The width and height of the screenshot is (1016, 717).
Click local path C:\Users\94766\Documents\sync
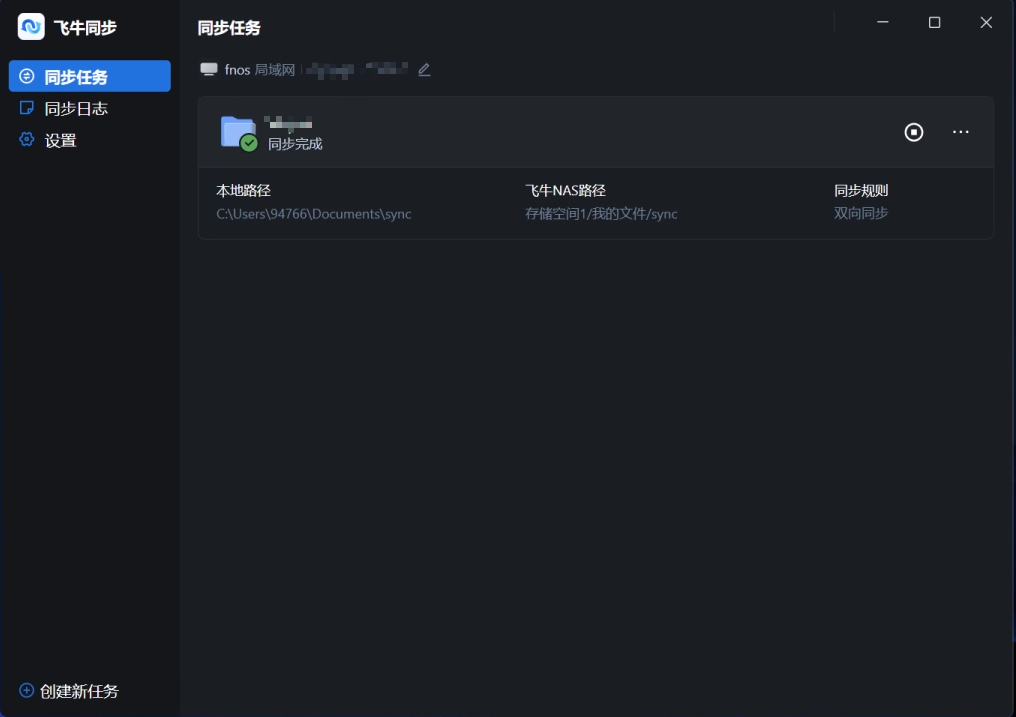[x=314, y=214]
